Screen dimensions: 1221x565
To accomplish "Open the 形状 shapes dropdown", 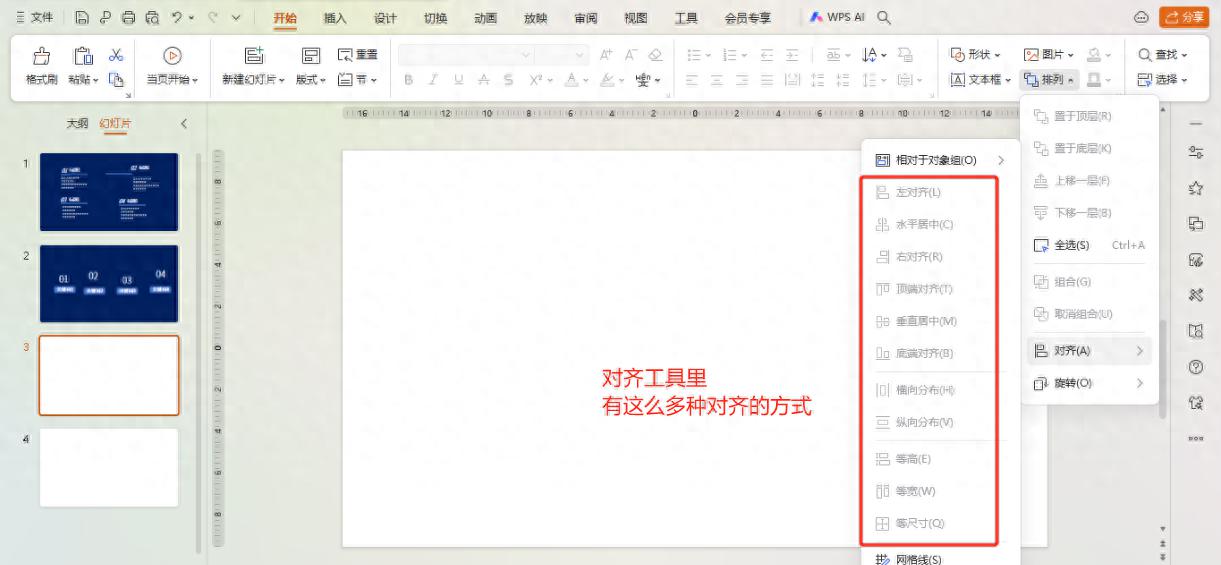I will tap(975, 55).
